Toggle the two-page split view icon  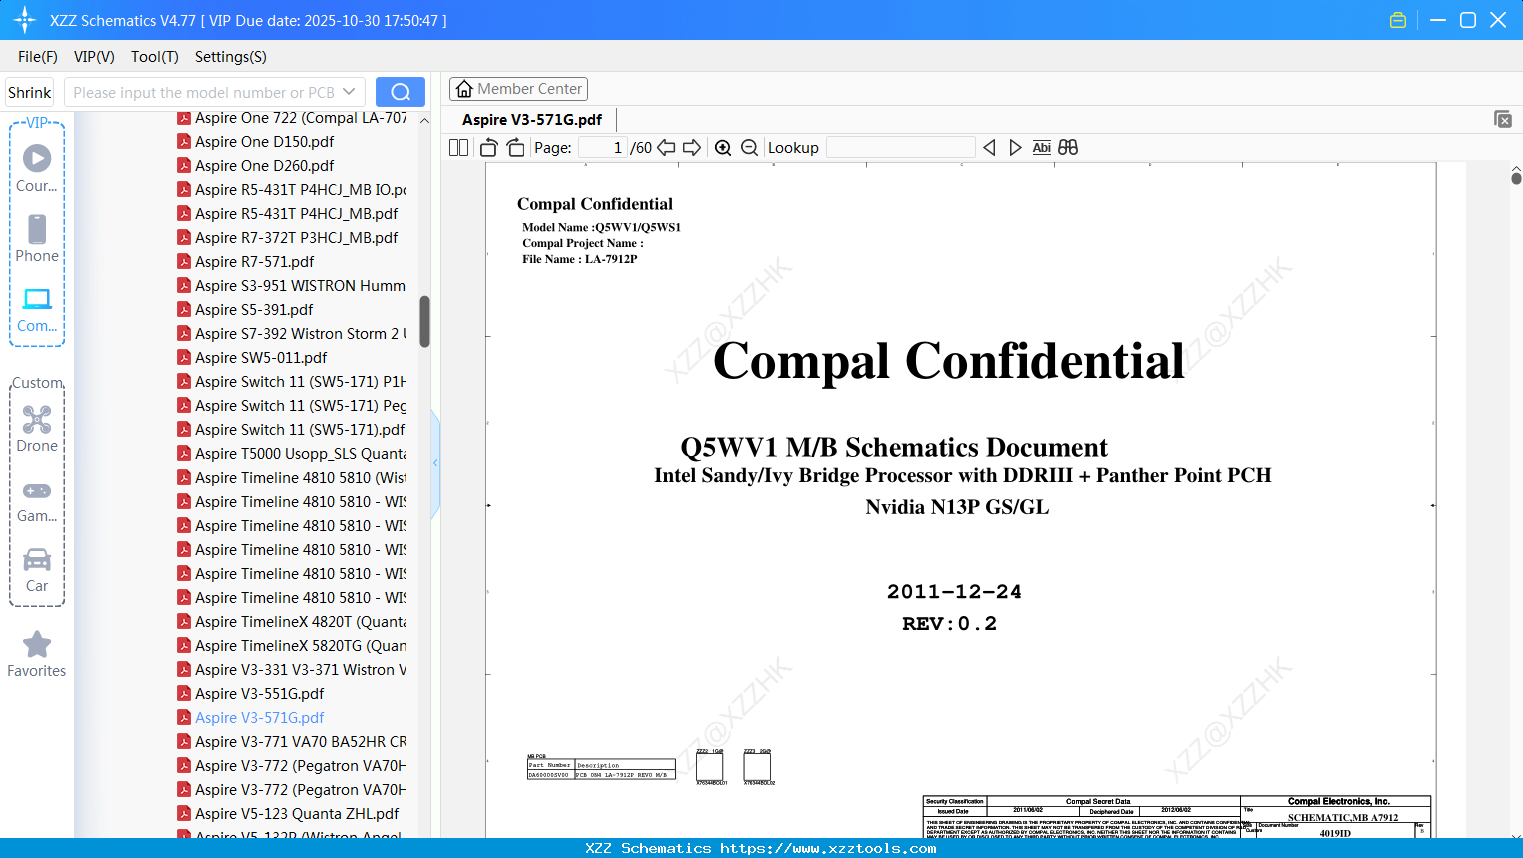click(x=458, y=148)
